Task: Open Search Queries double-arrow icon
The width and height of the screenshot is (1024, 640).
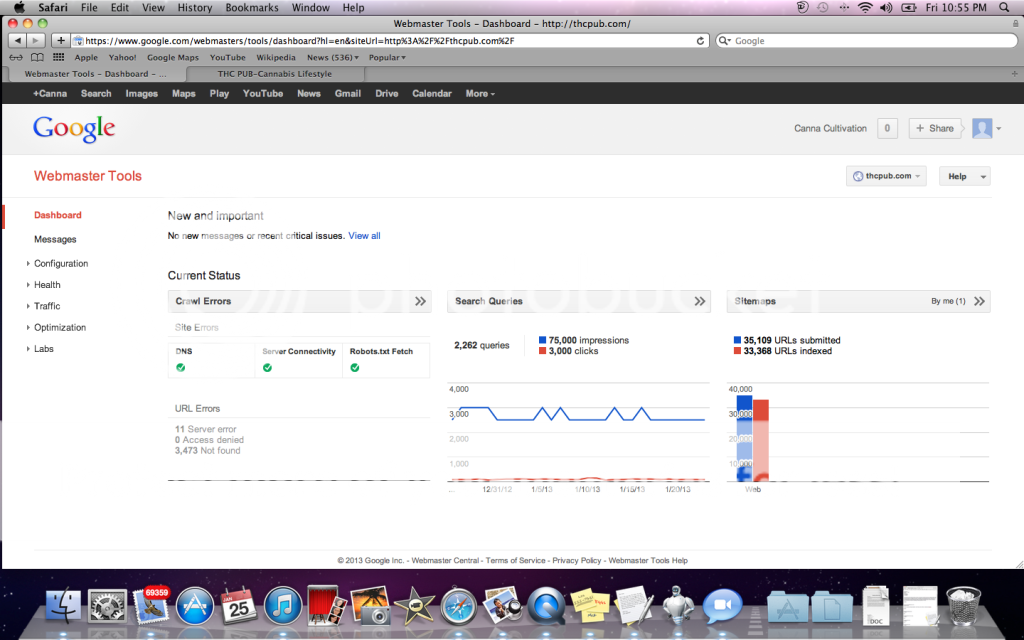Action: [700, 301]
